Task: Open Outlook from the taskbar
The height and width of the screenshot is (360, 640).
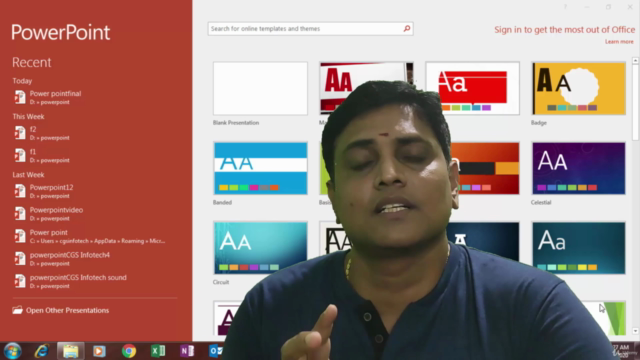Action: click(216, 351)
